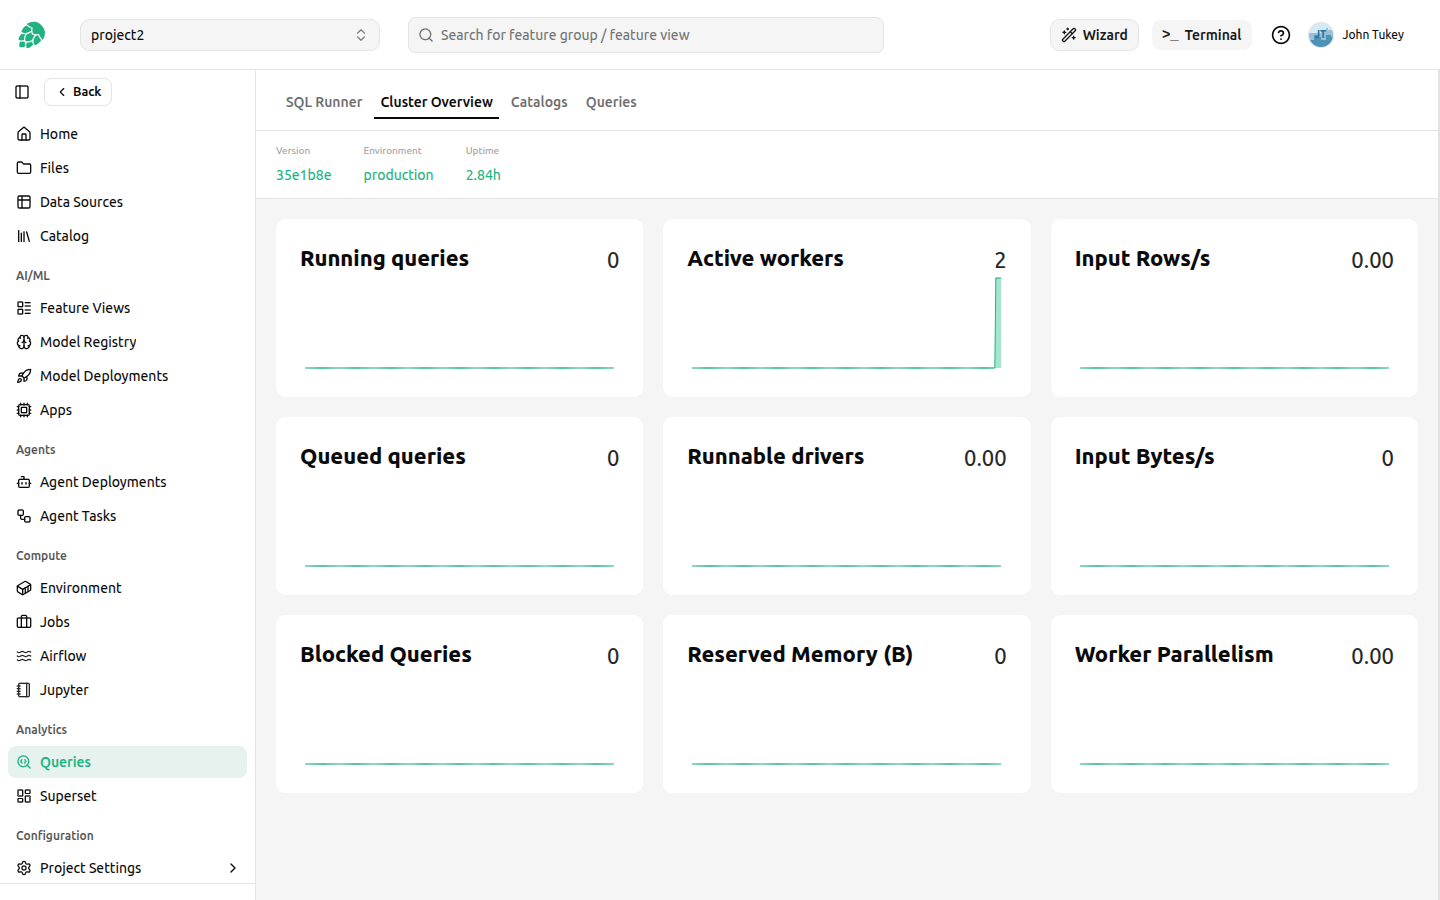Click the Runnable drivers heading
The height and width of the screenshot is (900, 1440).
pyautogui.click(x=776, y=457)
